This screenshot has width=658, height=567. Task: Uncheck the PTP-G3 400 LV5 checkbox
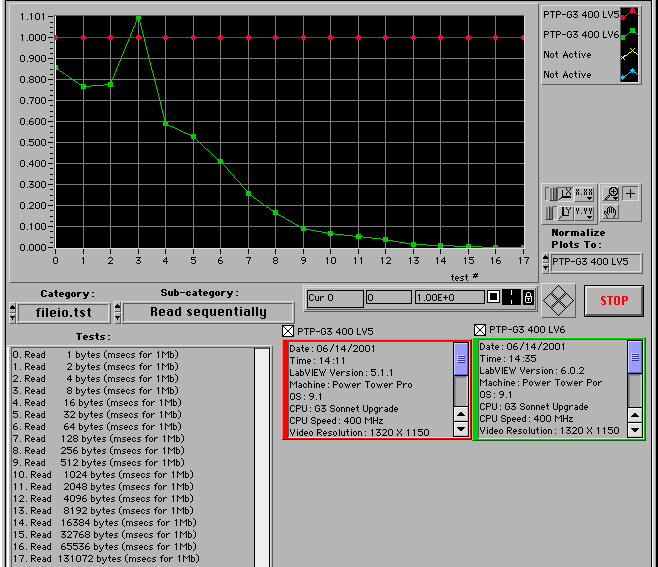click(x=289, y=331)
